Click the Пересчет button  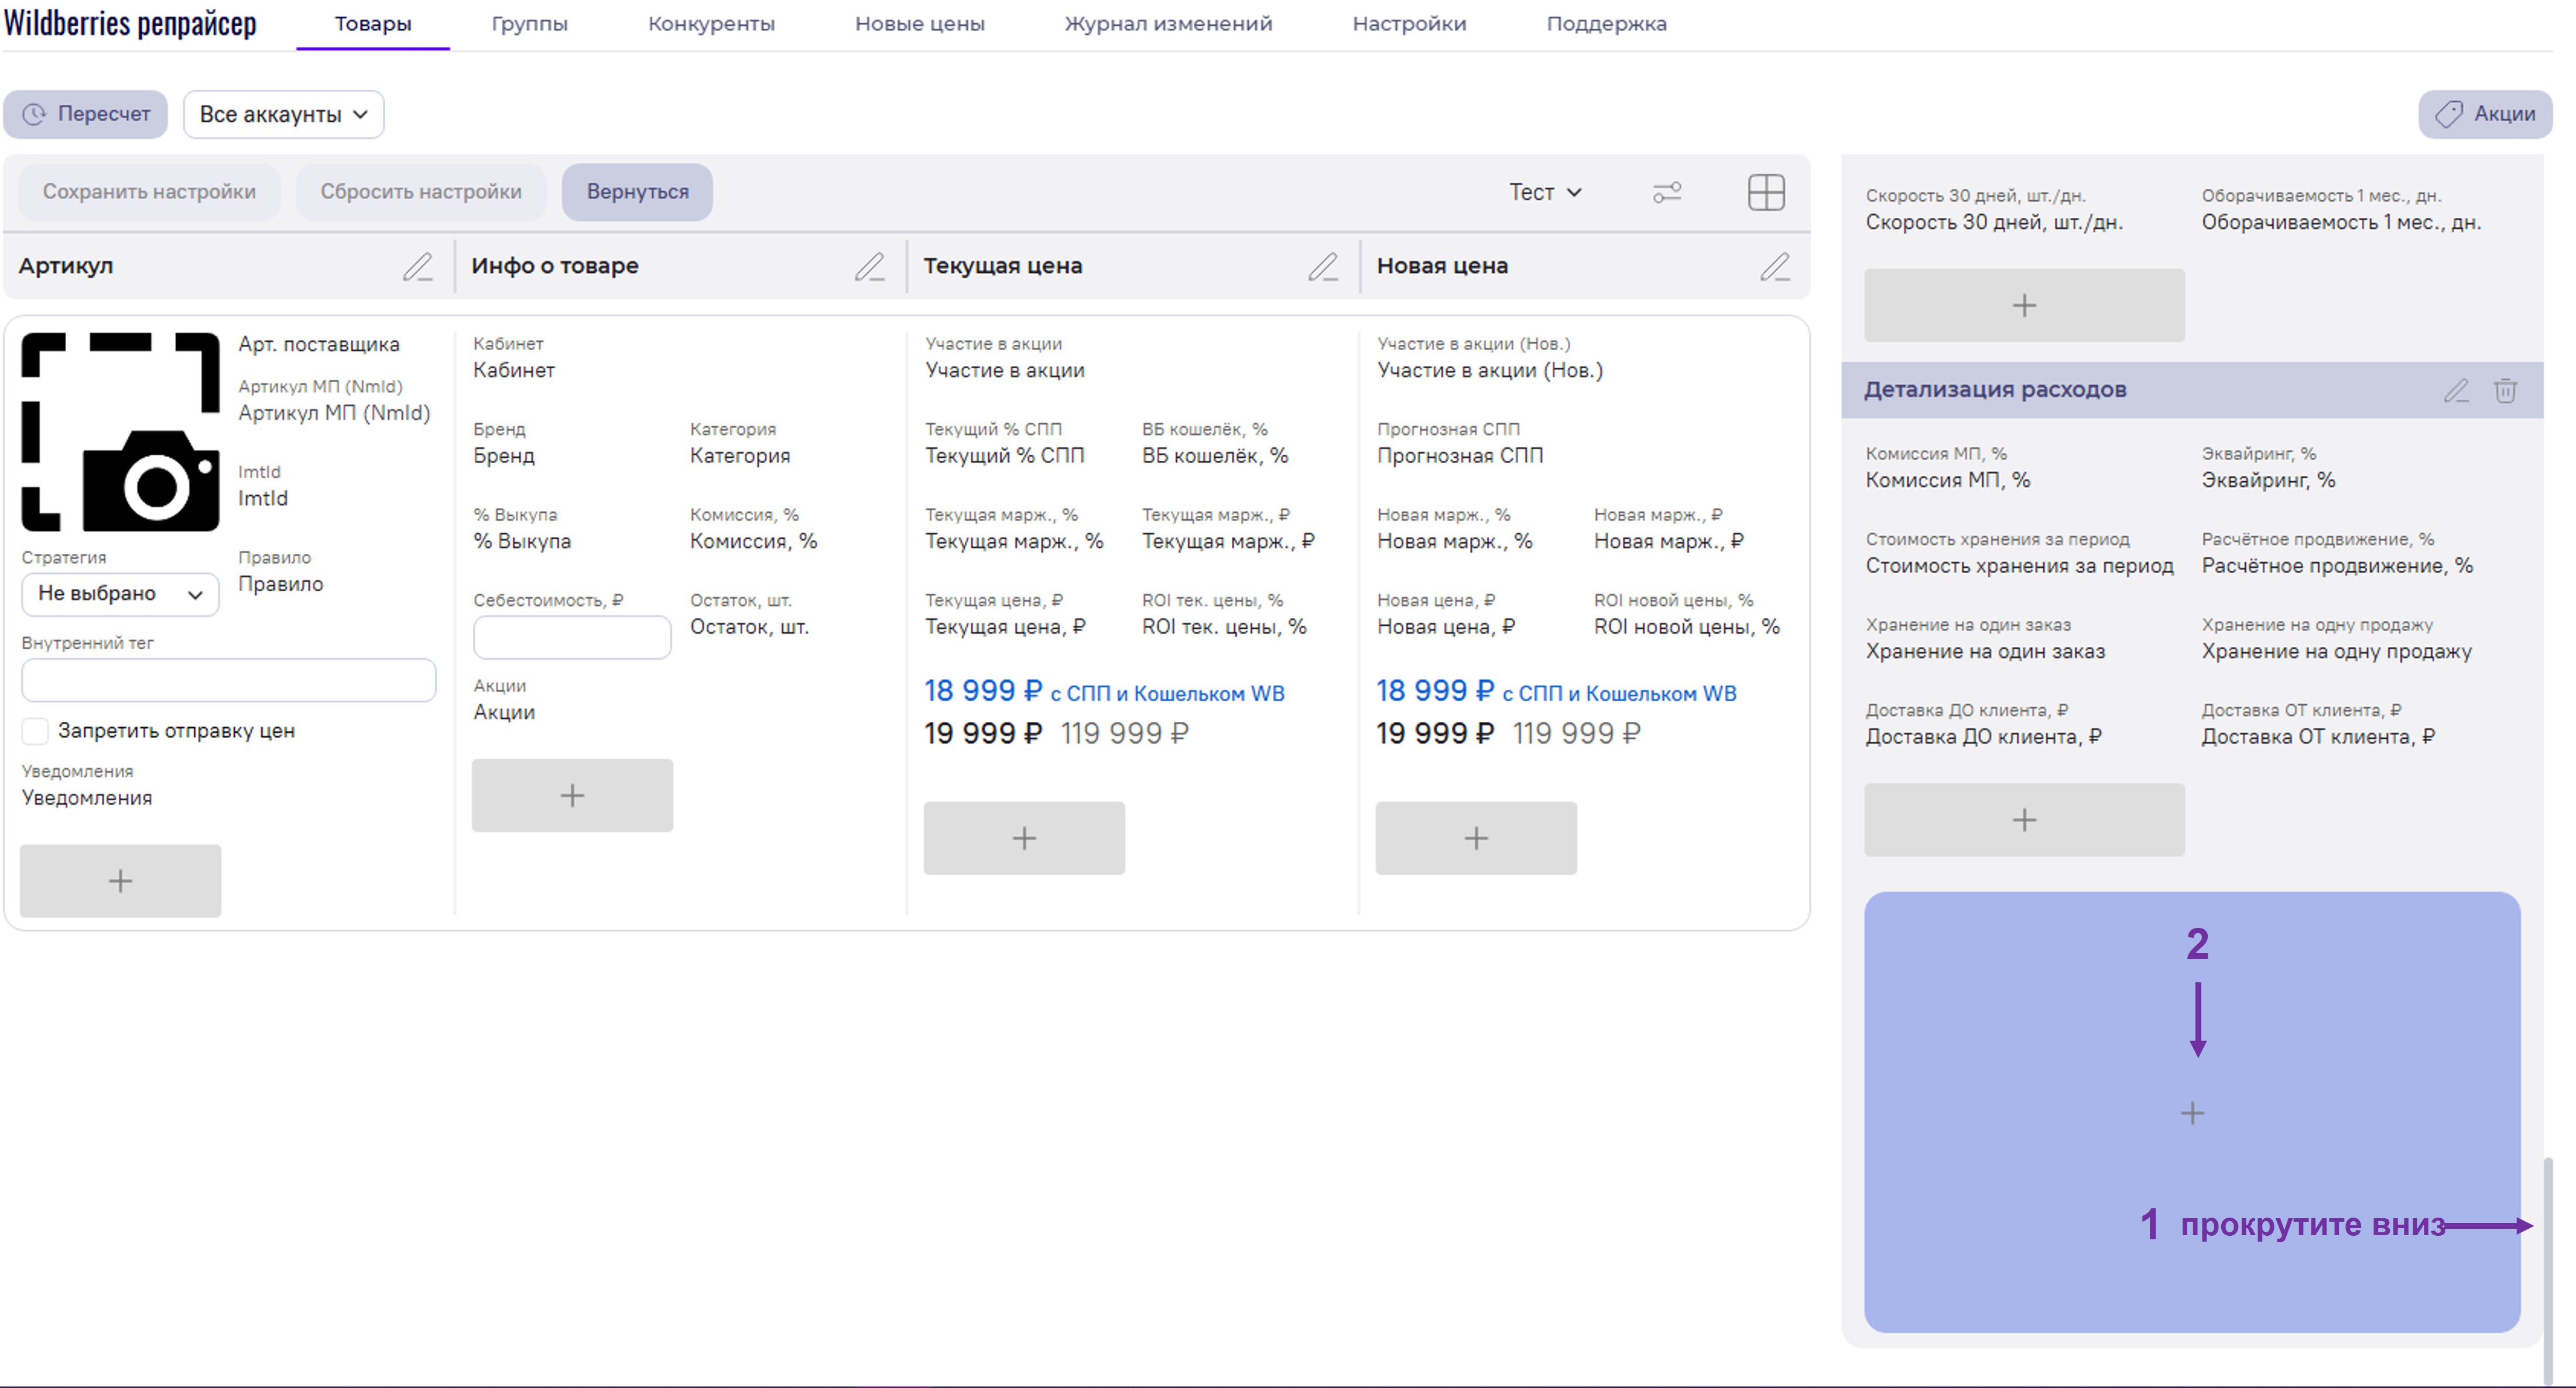[x=86, y=114]
